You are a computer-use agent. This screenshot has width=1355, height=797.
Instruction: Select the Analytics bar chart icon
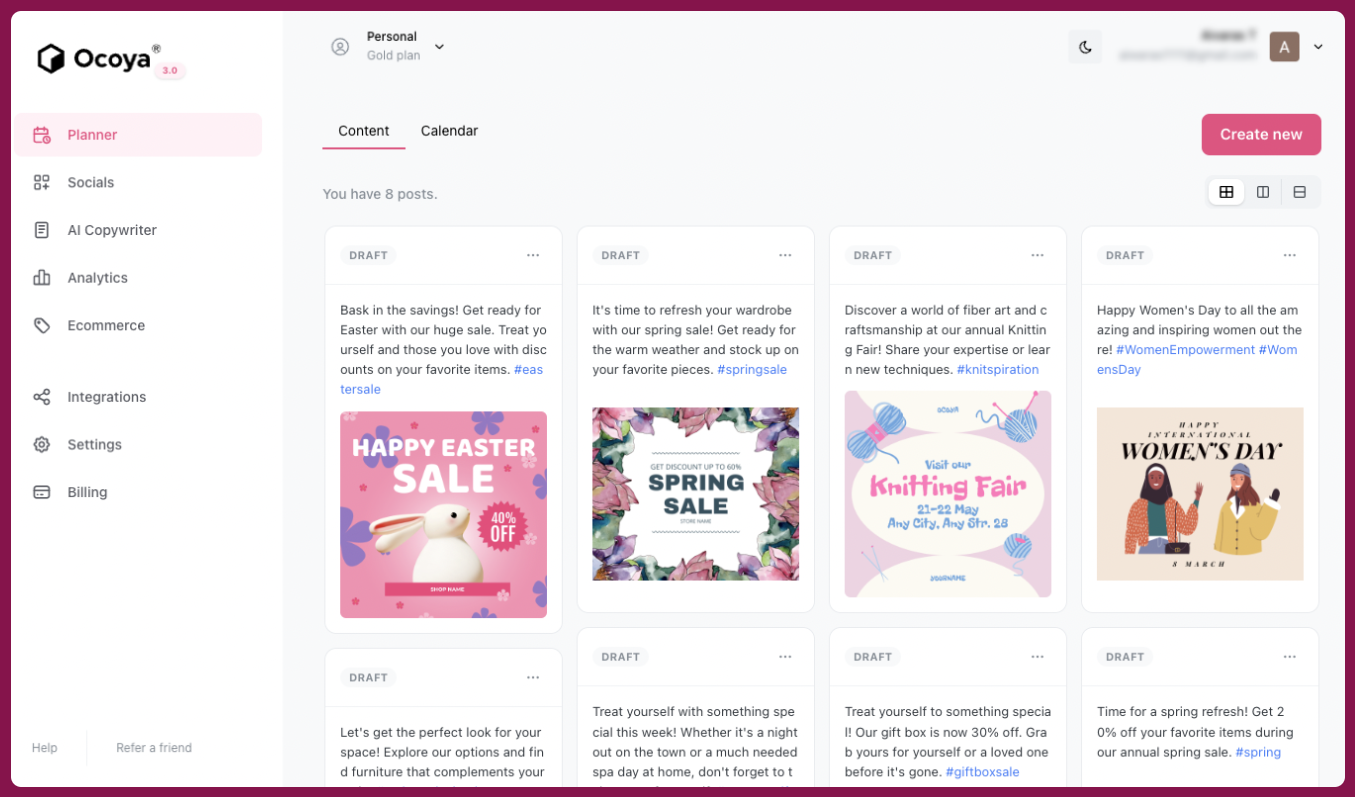pyautogui.click(x=41, y=278)
